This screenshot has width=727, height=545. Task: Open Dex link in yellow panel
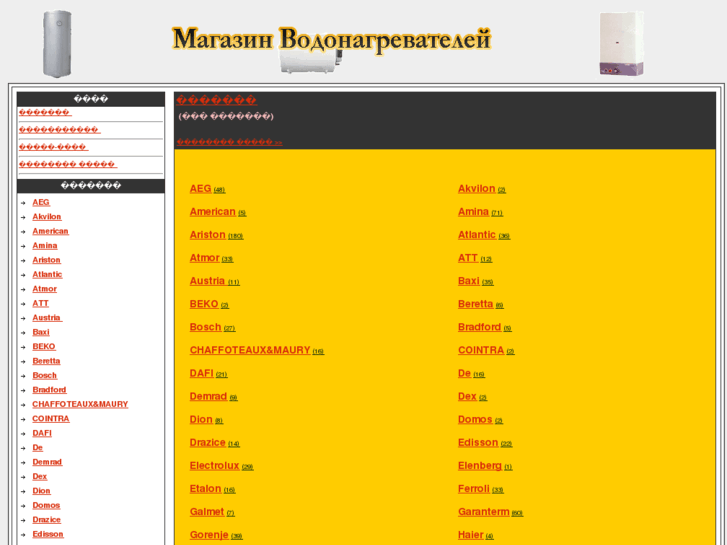tap(472, 397)
